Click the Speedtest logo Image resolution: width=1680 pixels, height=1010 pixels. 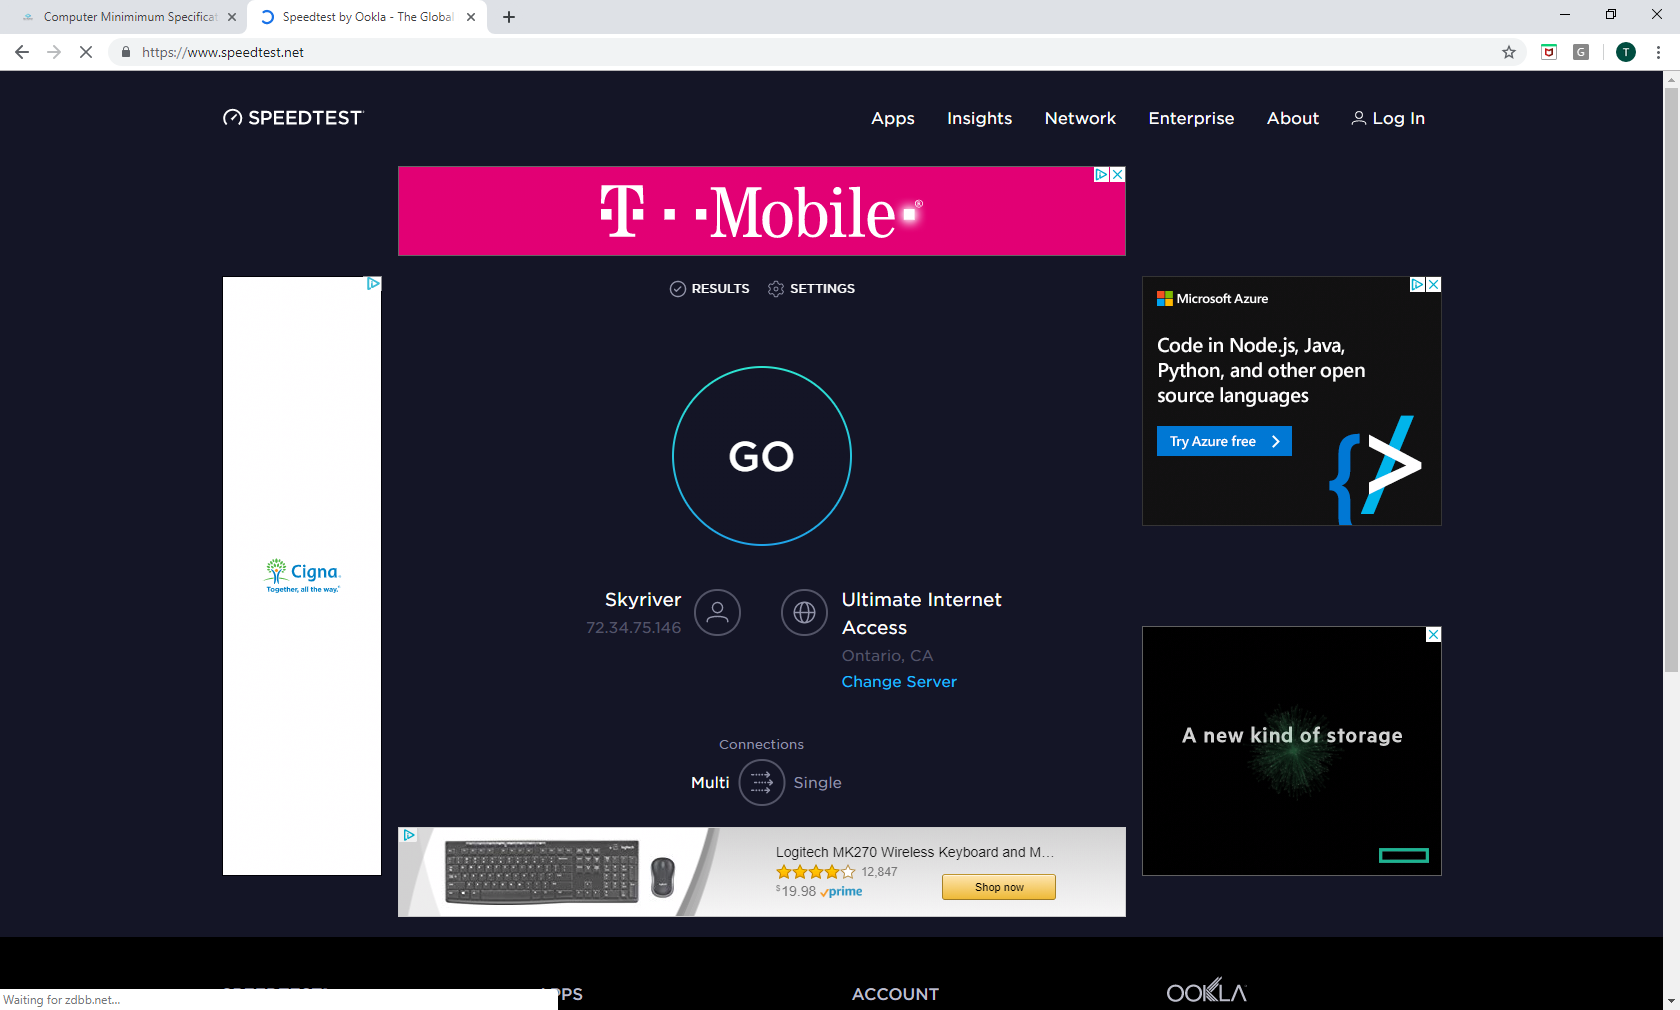pyautogui.click(x=293, y=118)
